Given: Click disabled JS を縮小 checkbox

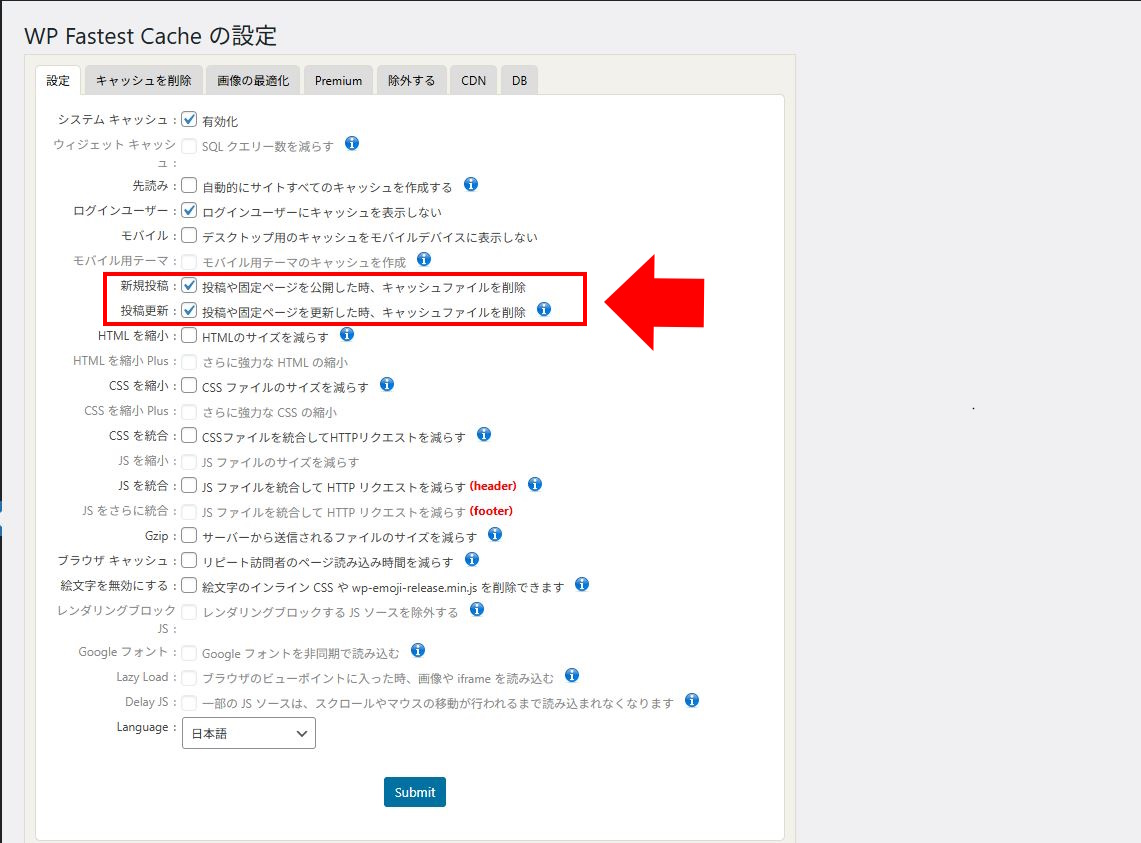Looking at the screenshot, I should click(x=189, y=462).
